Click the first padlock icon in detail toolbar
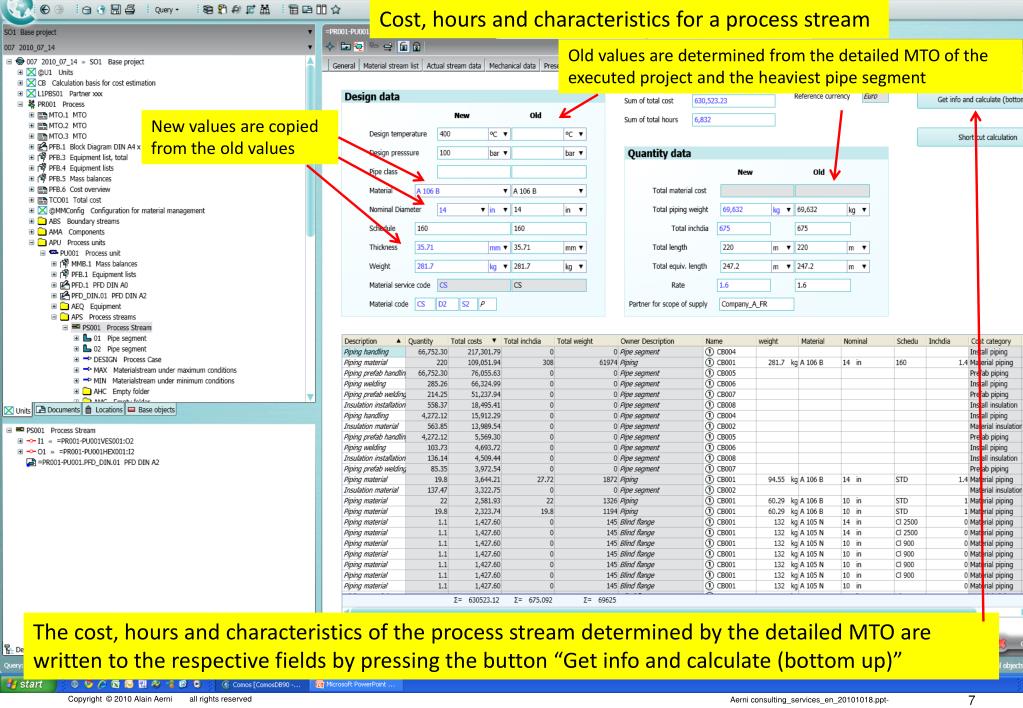 tap(403, 46)
